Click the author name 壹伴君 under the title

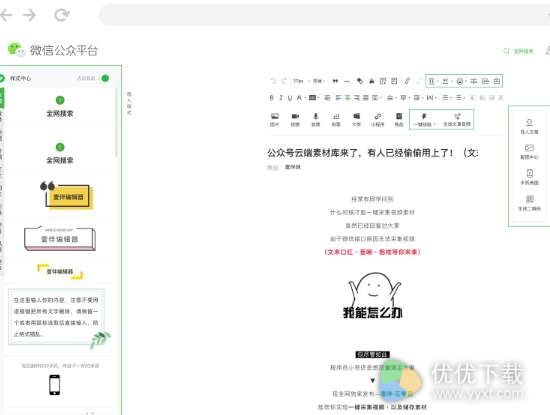[293, 167]
